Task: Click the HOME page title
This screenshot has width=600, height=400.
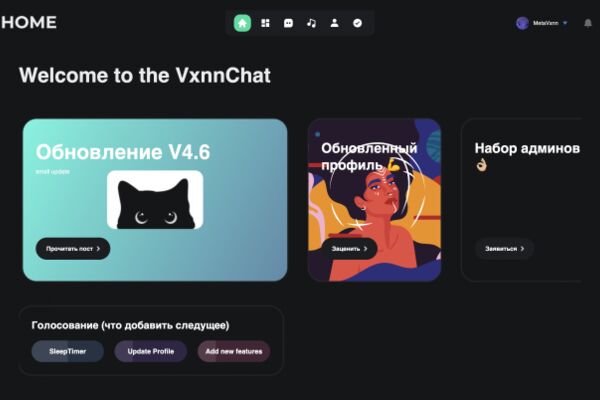Action: pos(29,22)
